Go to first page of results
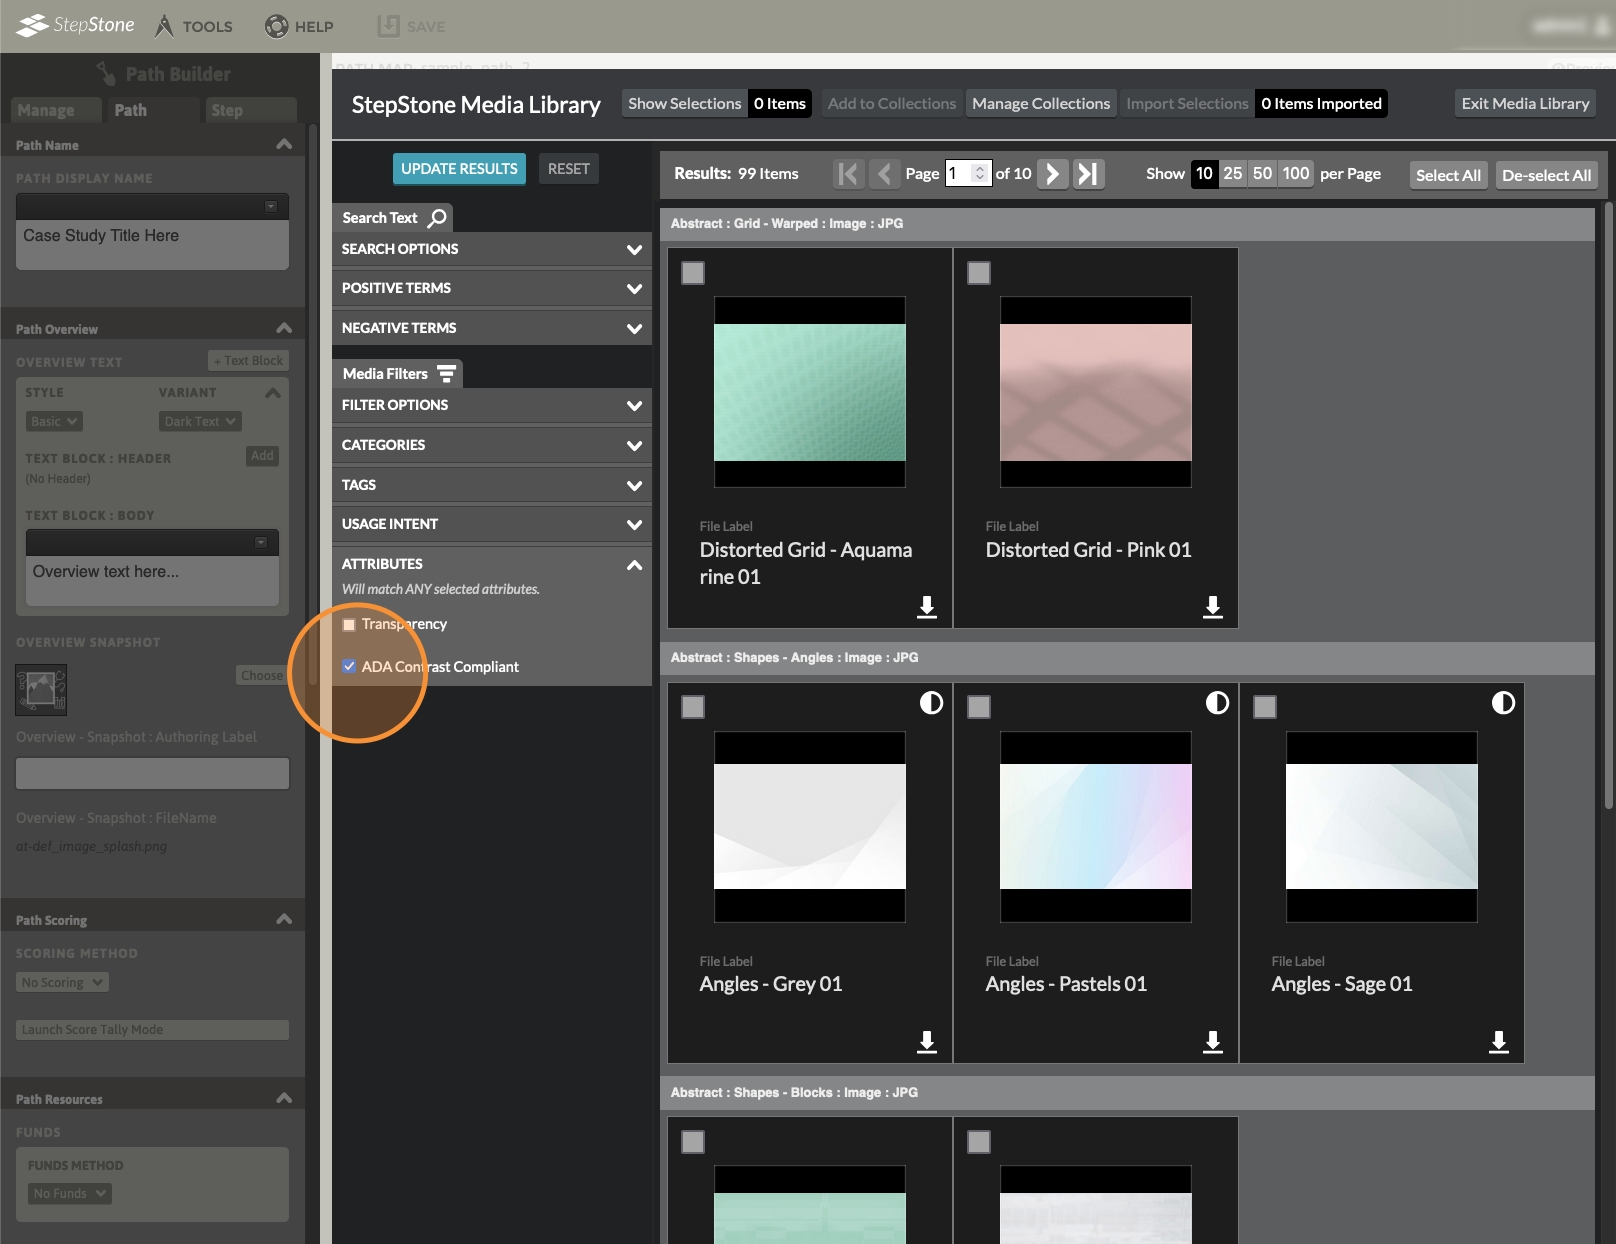The image size is (1616, 1244). (x=848, y=174)
